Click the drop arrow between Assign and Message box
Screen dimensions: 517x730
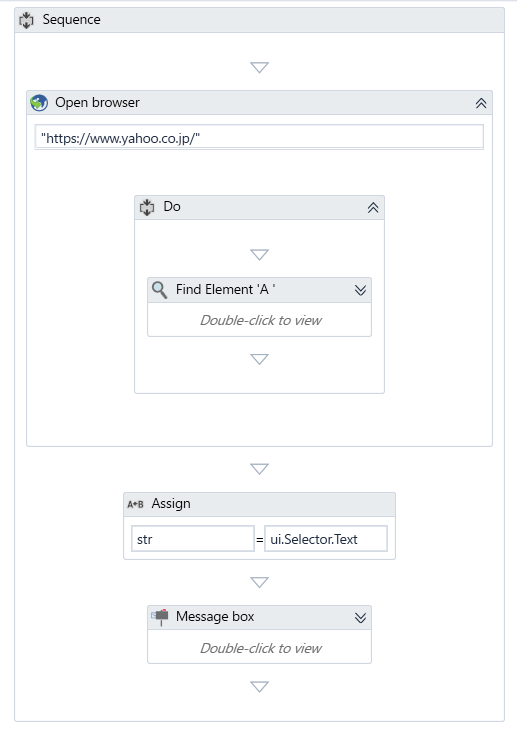259,582
